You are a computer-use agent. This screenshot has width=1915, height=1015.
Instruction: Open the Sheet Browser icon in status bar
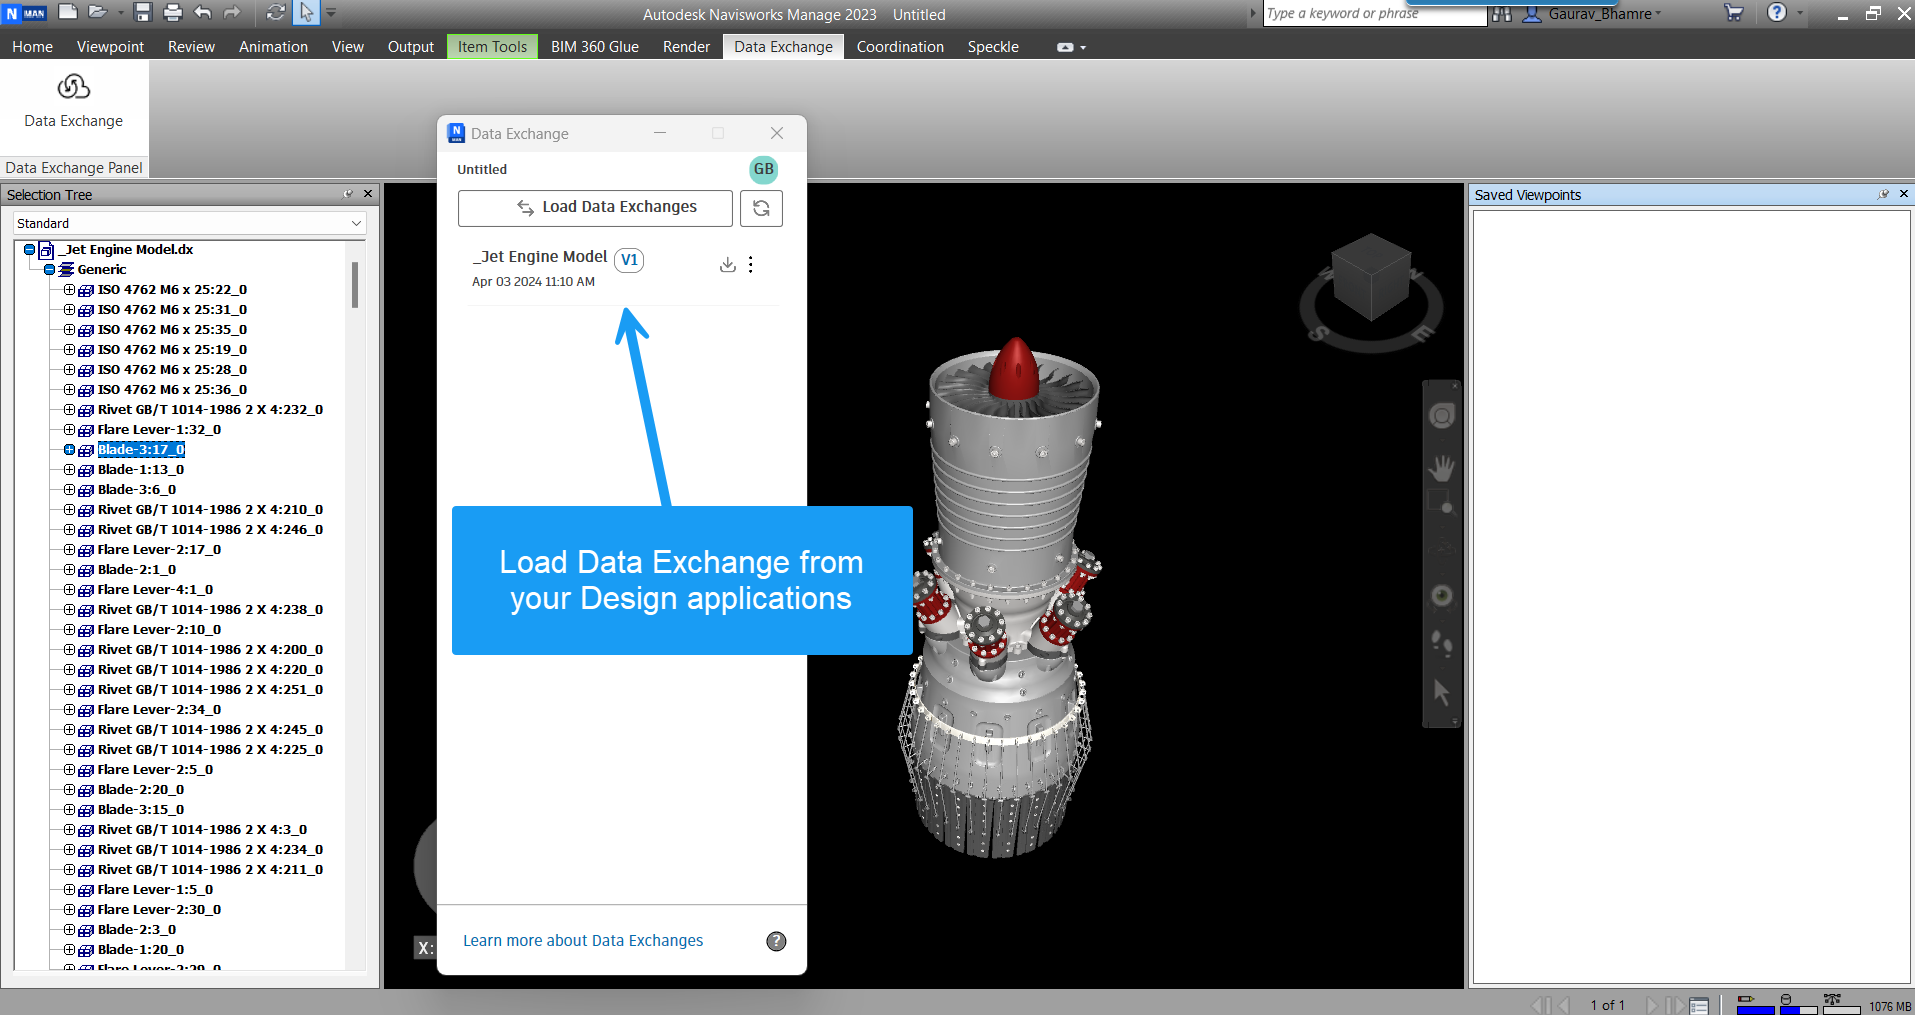point(1699,1005)
